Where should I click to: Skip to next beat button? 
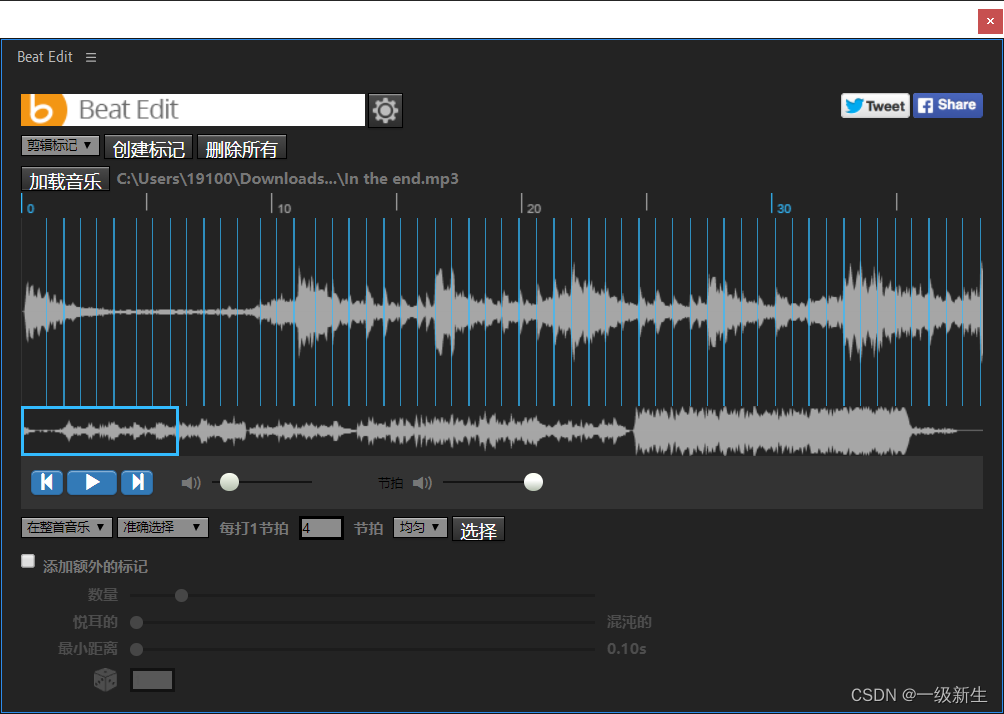(x=137, y=482)
